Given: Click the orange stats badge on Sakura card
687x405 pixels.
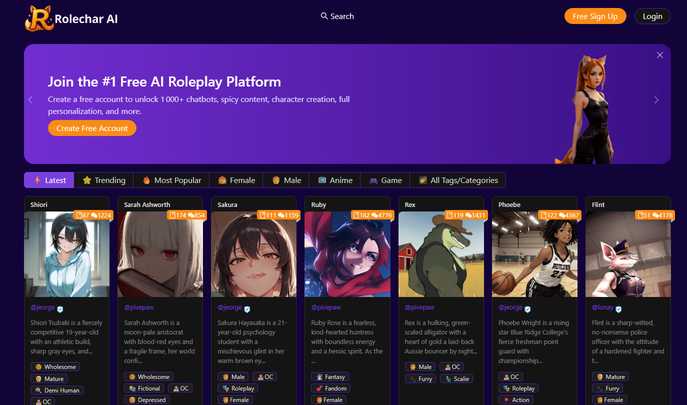Looking at the screenshot, I should tap(279, 215).
